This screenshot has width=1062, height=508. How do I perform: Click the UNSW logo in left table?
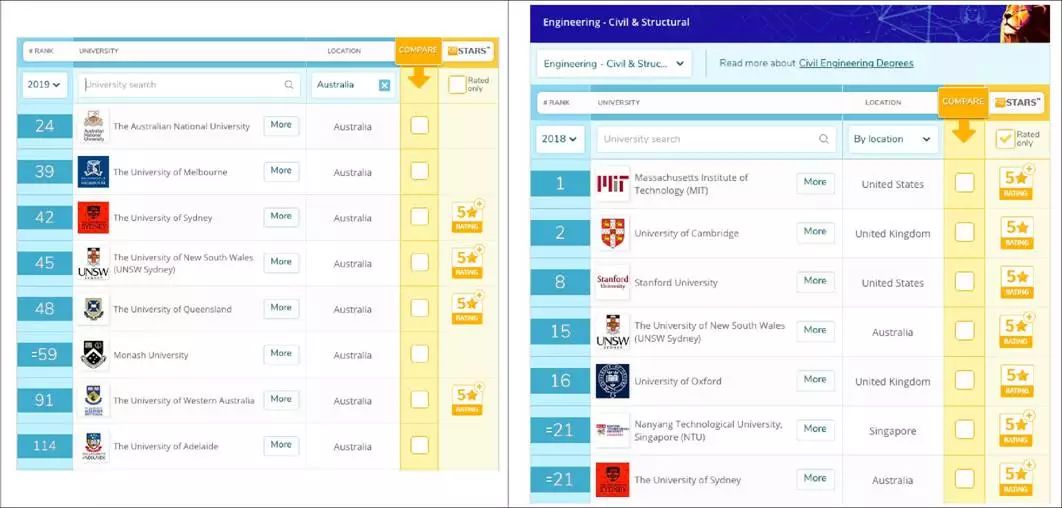point(93,263)
